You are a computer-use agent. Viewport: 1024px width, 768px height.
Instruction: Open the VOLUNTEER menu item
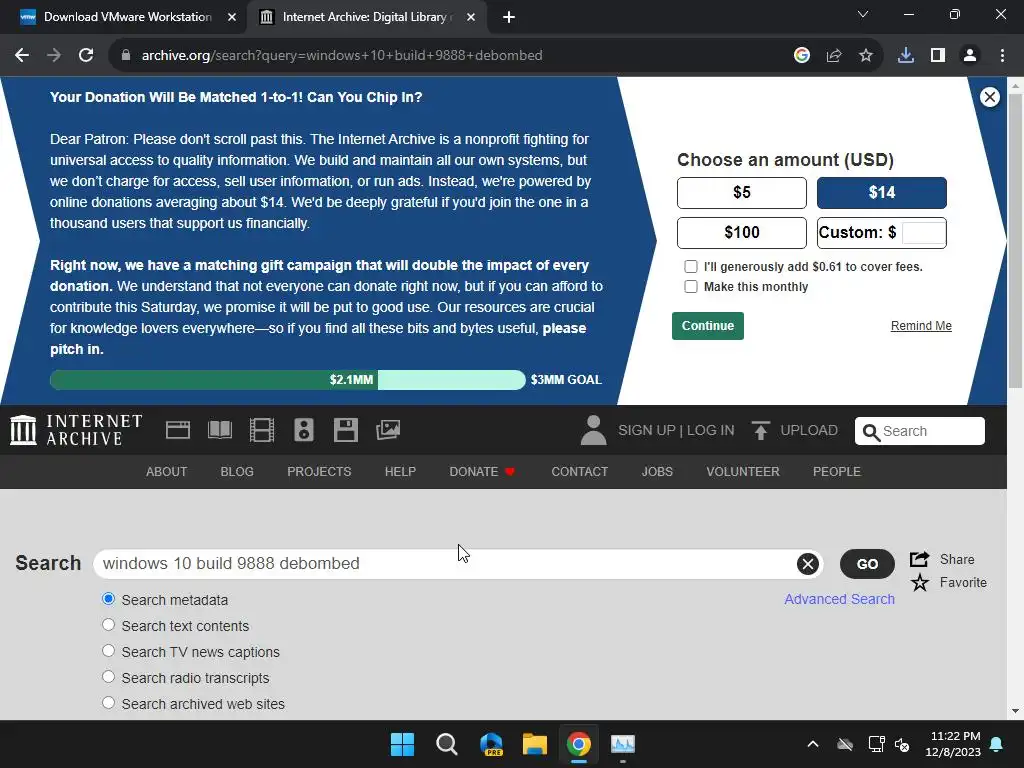(x=743, y=472)
